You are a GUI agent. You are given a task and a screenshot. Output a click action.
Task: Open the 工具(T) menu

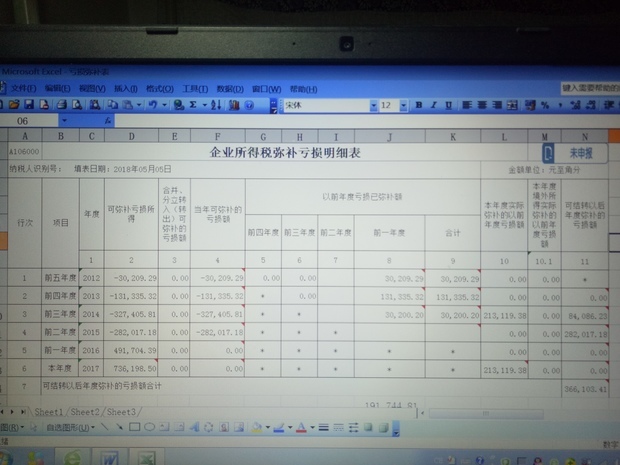click(x=195, y=89)
